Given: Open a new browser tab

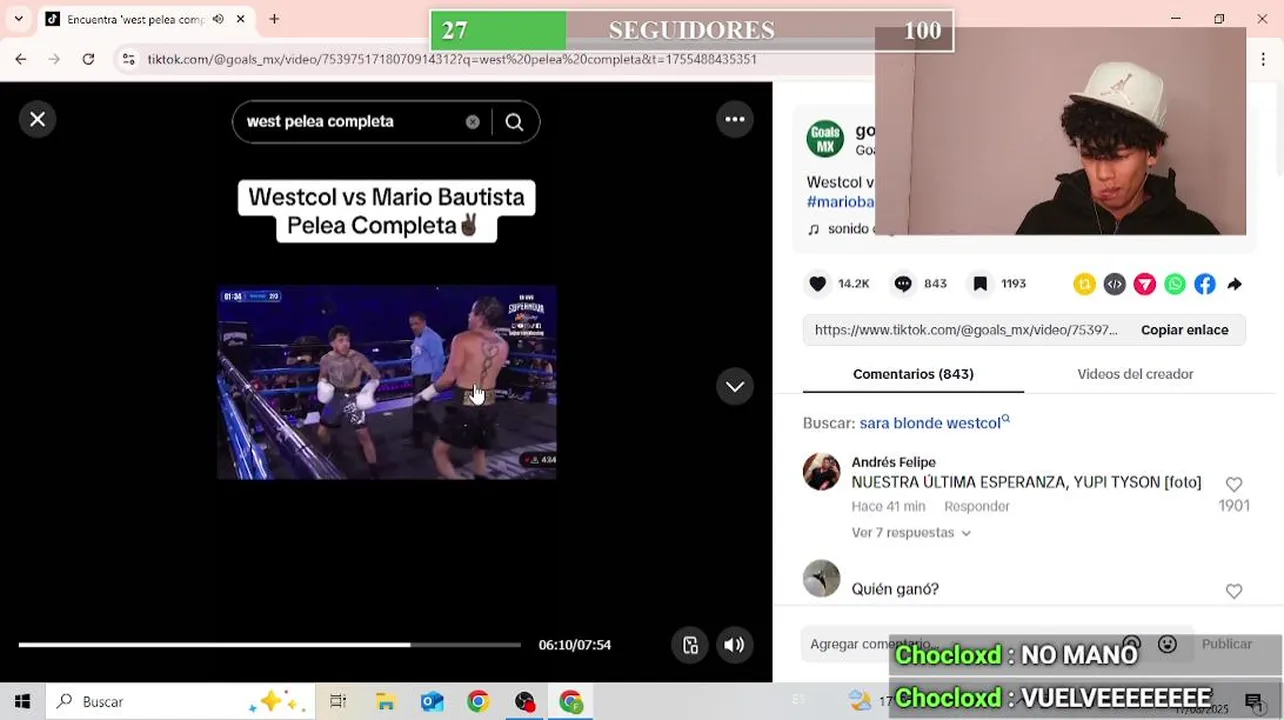Looking at the screenshot, I should coord(274,19).
